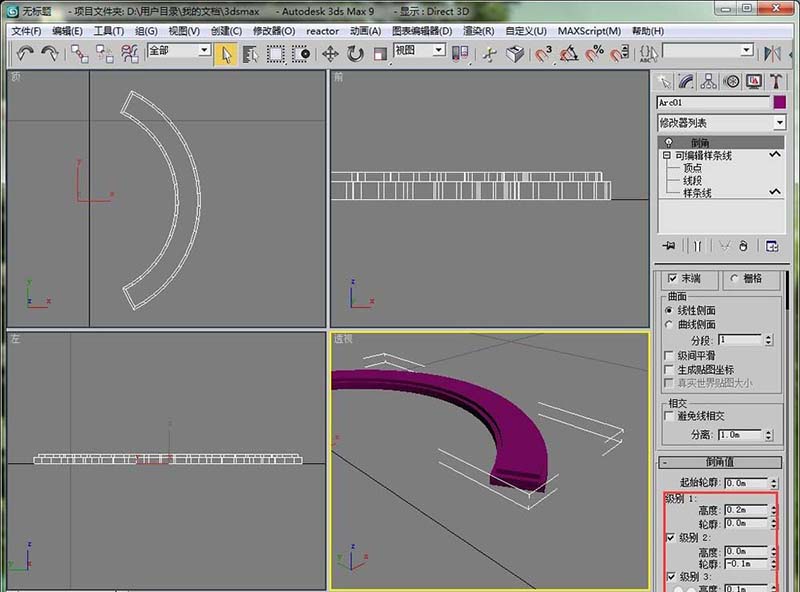Collapse the 可编辑样条线 tree node
The image size is (800, 592).
pyautogui.click(x=666, y=156)
